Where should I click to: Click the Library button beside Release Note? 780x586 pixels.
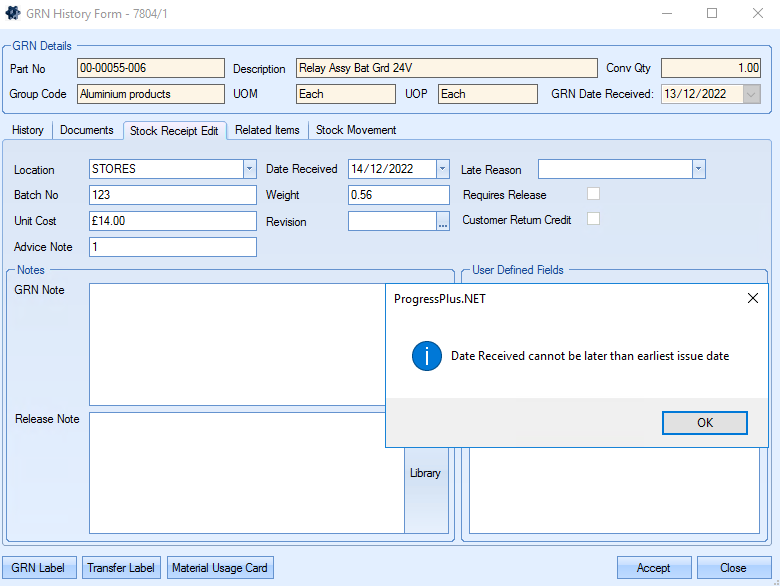425,473
